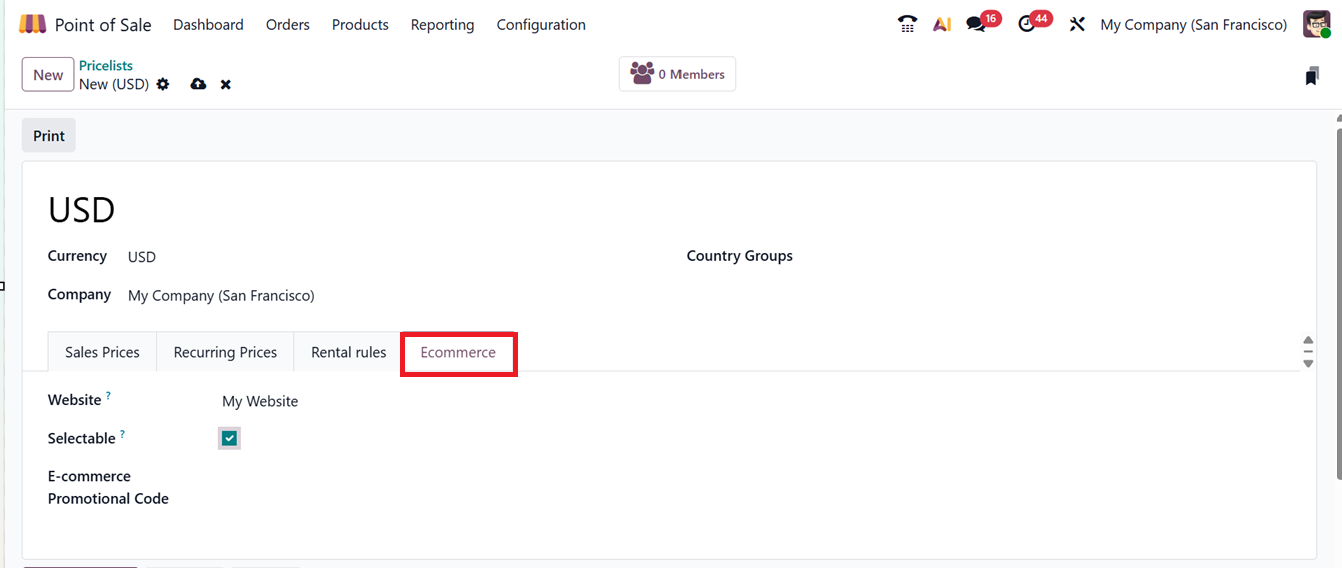Switch to the Rental rules tab
Image resolution: width=1342 pixels, height=568 pixels.
coord(348,352)
